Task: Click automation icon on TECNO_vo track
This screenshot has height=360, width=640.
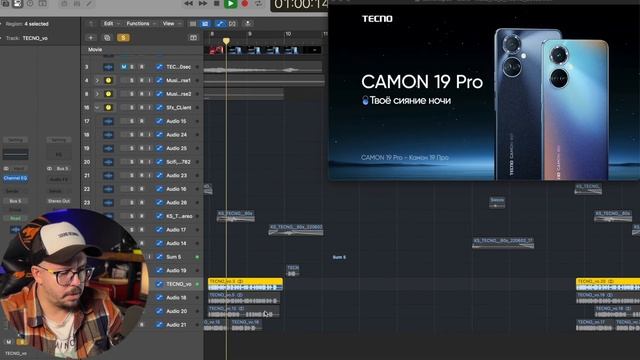Action: [x=159, y=284]
